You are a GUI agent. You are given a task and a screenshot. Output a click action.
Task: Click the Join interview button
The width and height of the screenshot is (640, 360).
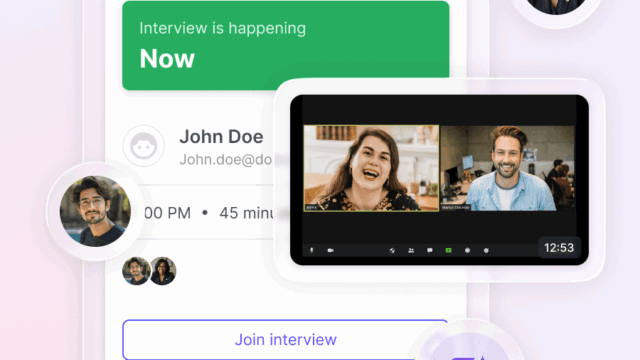(285, 340)
